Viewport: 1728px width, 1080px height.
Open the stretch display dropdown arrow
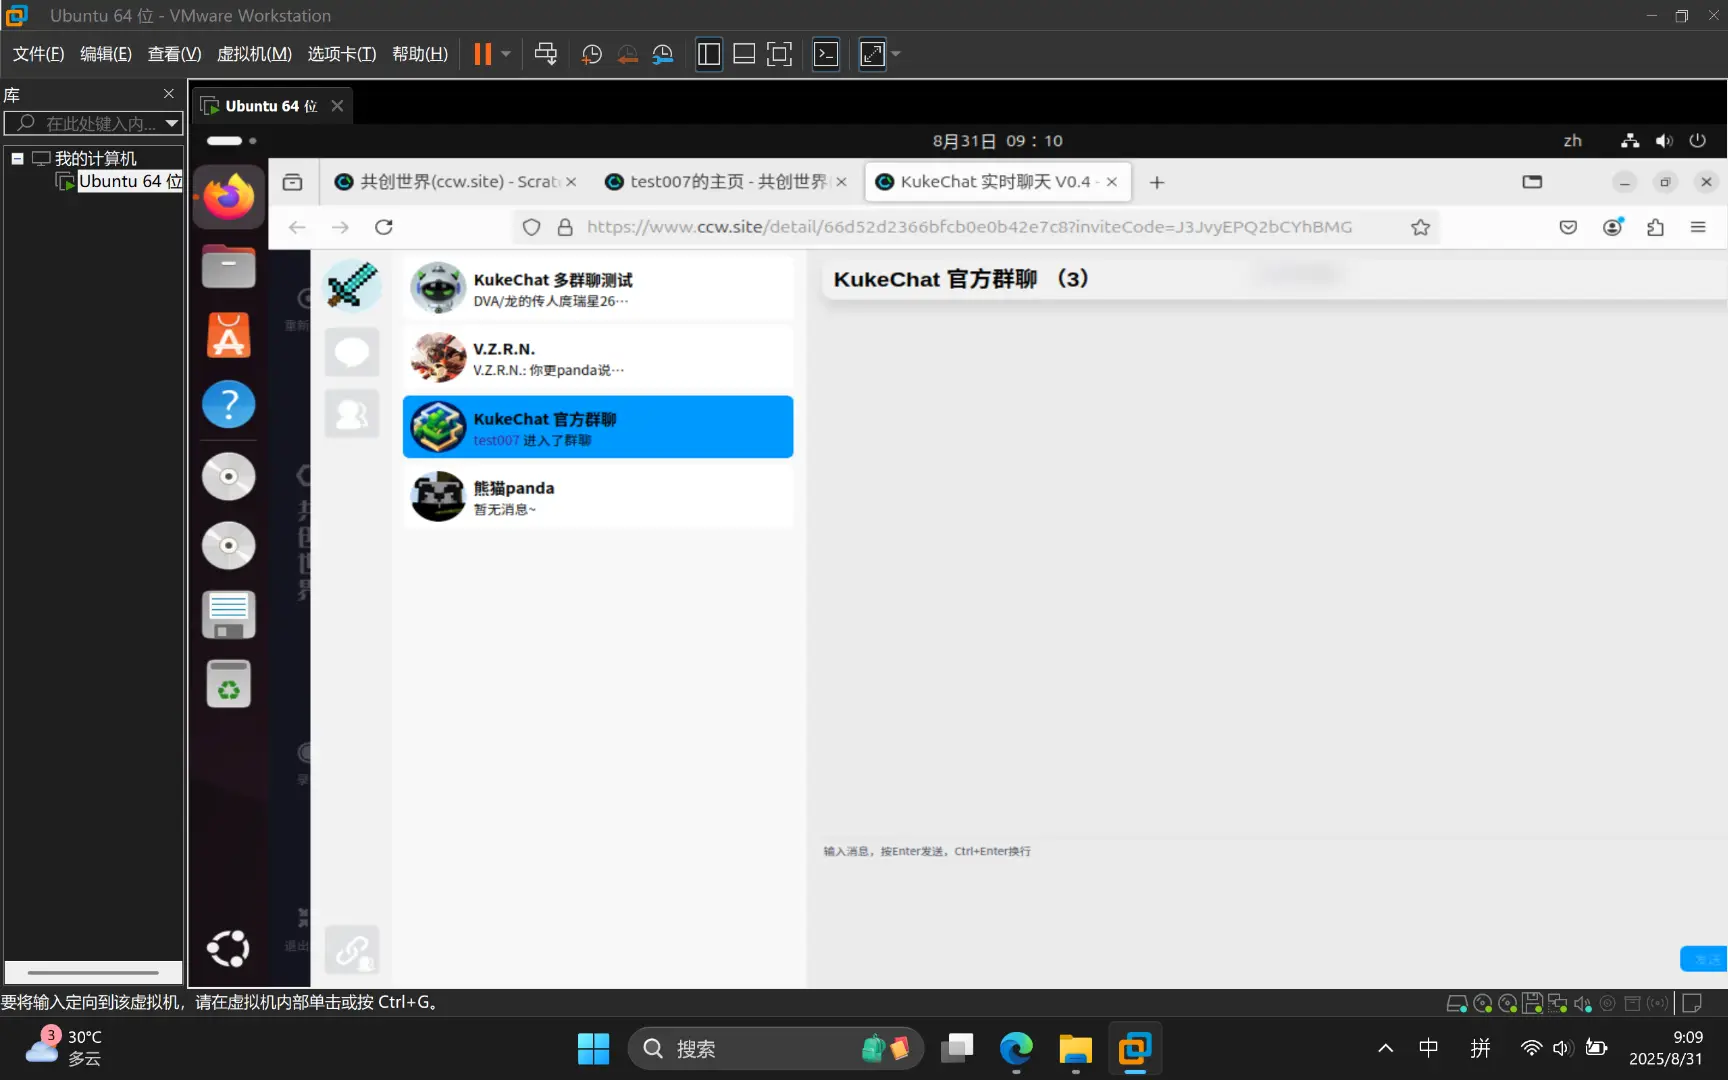click(896, 54)
